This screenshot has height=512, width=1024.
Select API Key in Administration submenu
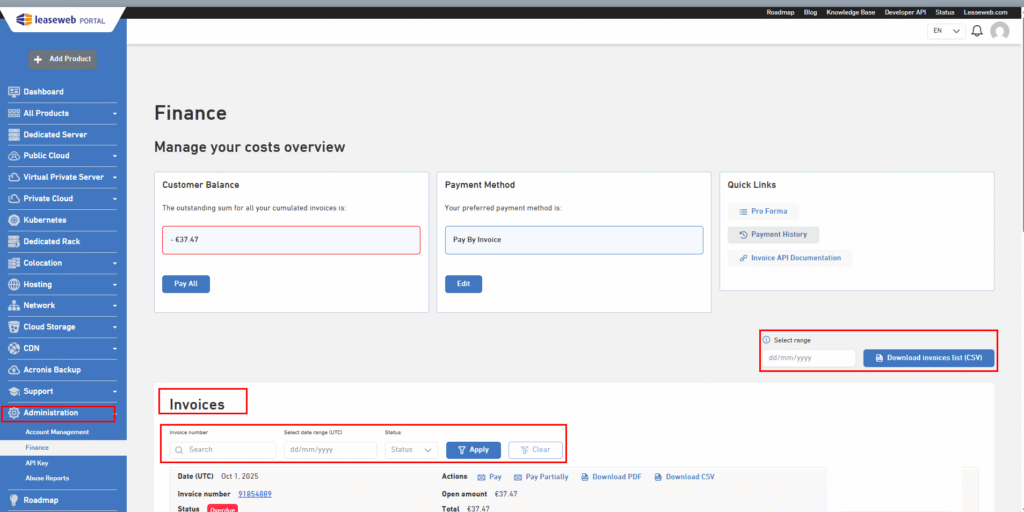37,463
